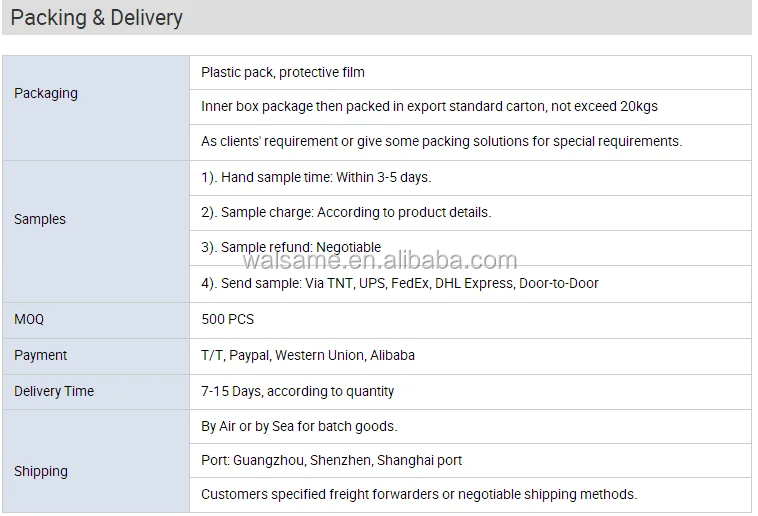This screenshot has width=758, height=516.
Task: Click the Packing & Delivery heading
Action: click(x=97, y=19)
